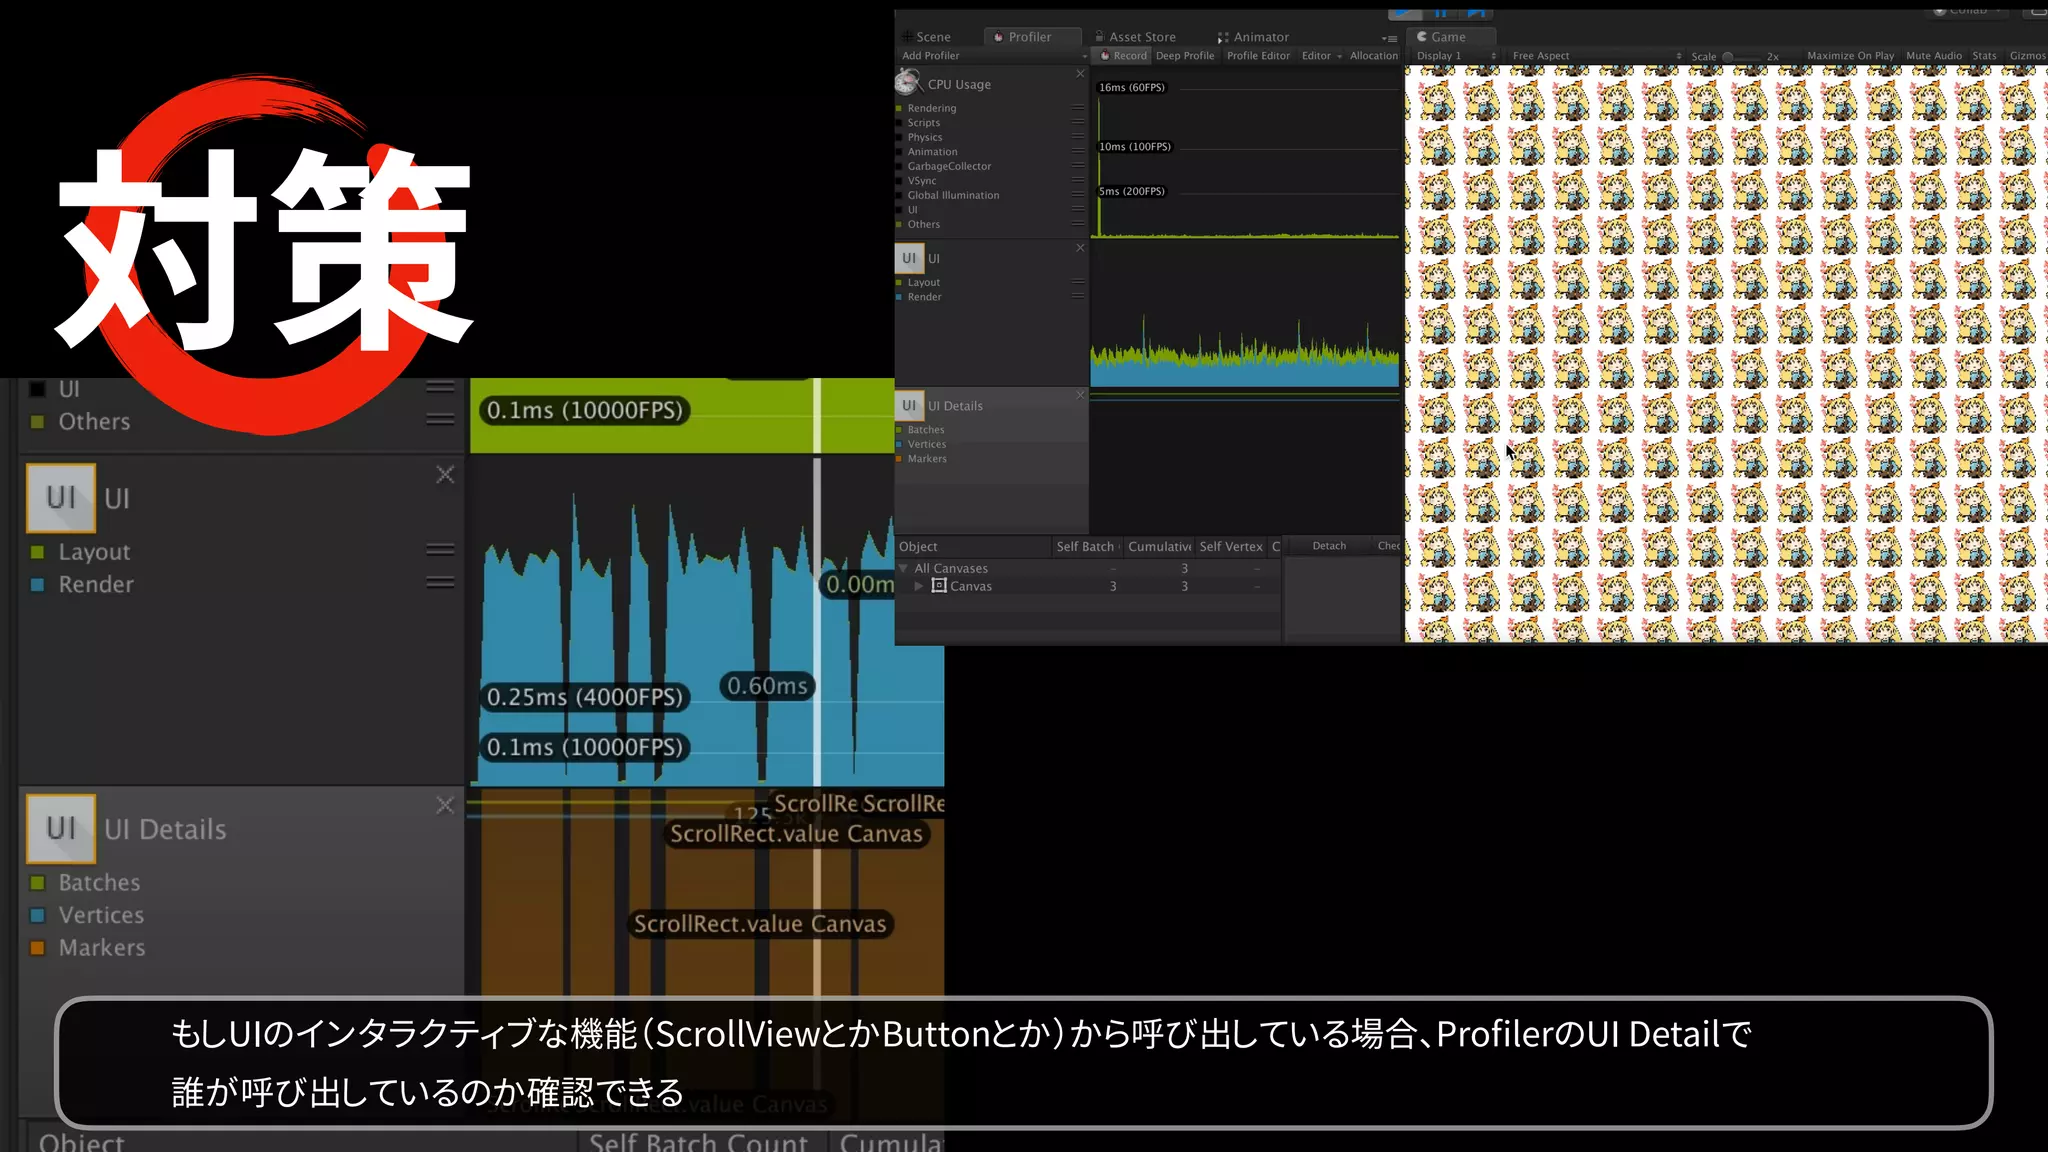
Task: Click the reorder handle beside enlarged Layout row
Action: click(x=440, y=550)
